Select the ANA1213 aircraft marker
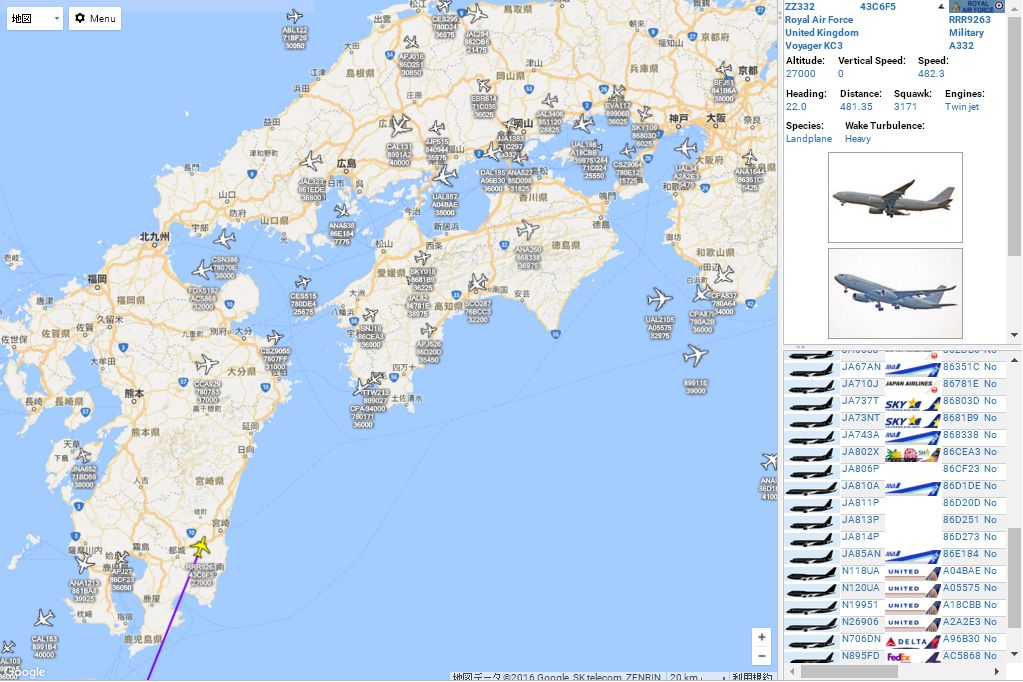Screen dimensions: 1023x682 pyautogui.click(x=84, y=562)
